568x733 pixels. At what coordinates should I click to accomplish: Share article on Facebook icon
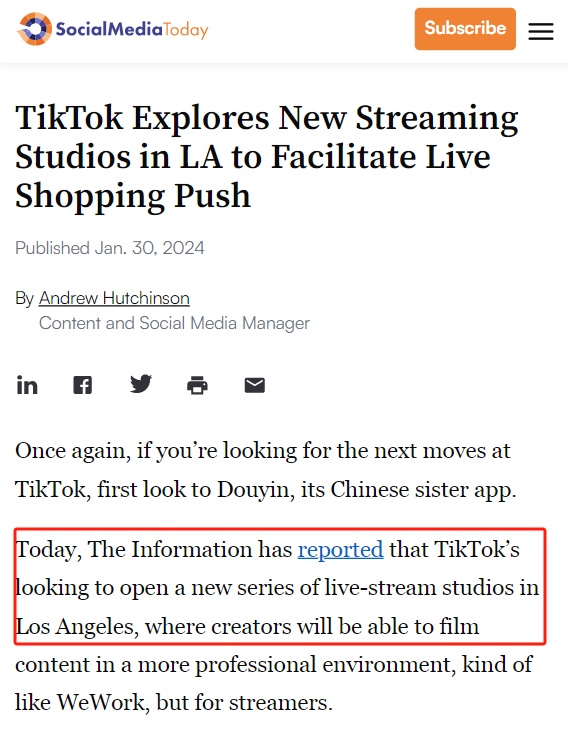tap(83, 385)
